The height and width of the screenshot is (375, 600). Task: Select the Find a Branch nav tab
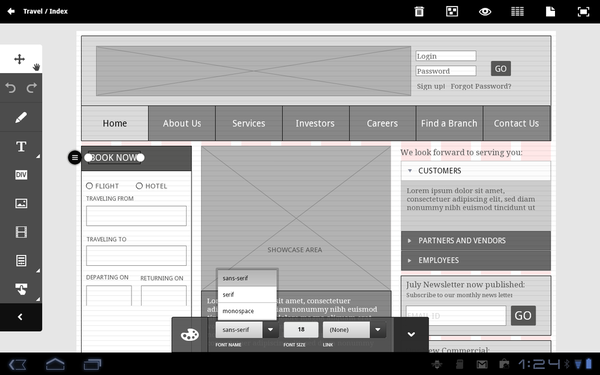pos(449,123)
